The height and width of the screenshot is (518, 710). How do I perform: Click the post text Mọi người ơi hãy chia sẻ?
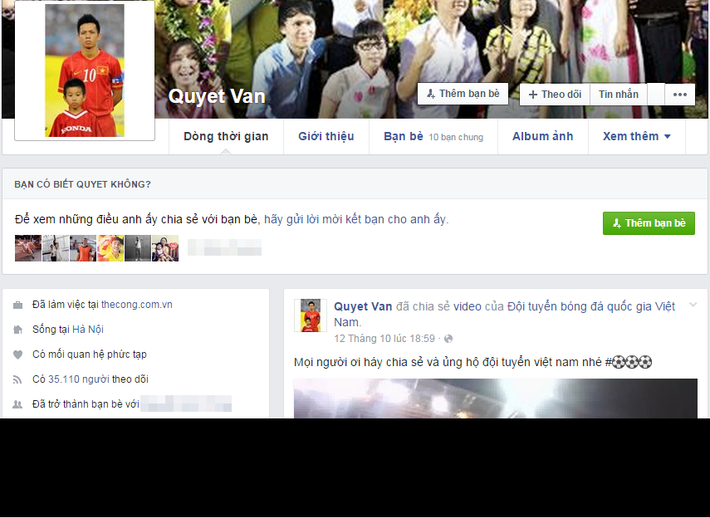(473, 362)
